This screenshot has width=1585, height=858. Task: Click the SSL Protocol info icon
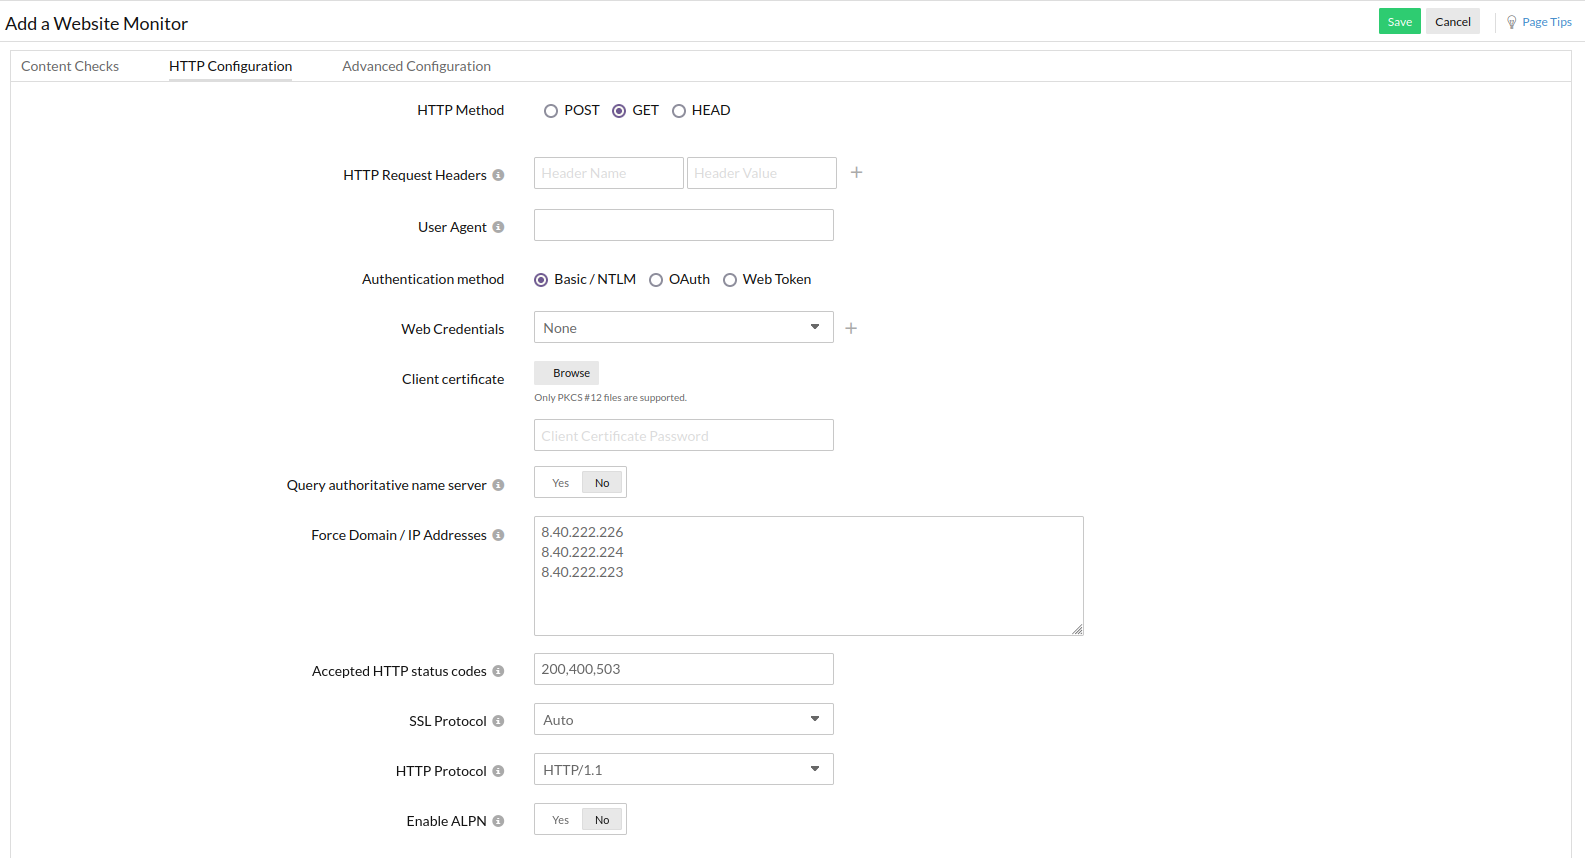pyautogui.click(x=498, y=721)
